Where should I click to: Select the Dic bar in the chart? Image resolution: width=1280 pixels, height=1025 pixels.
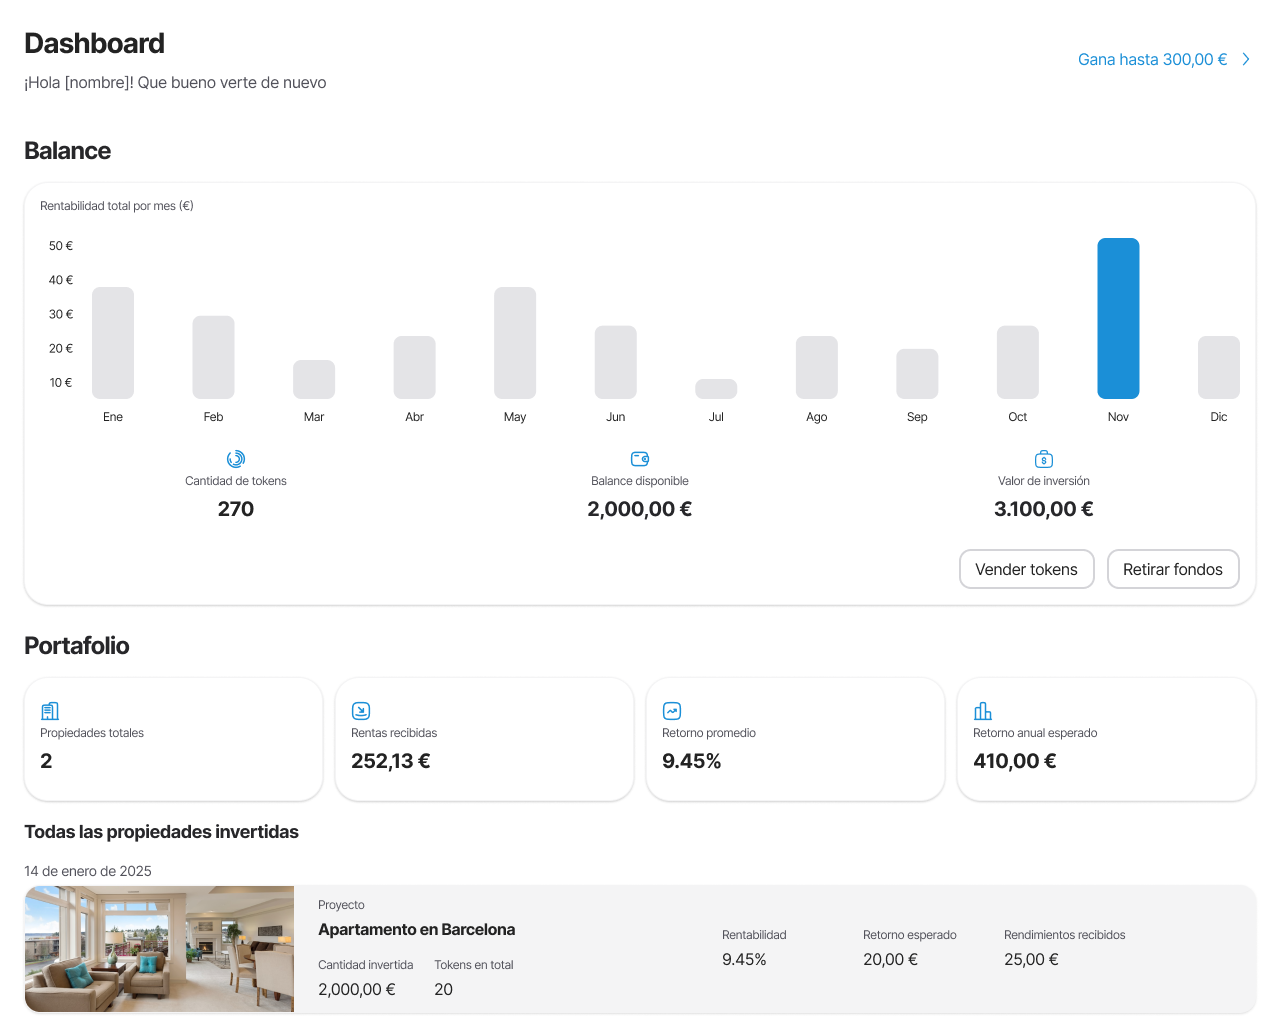point(1218,367)
